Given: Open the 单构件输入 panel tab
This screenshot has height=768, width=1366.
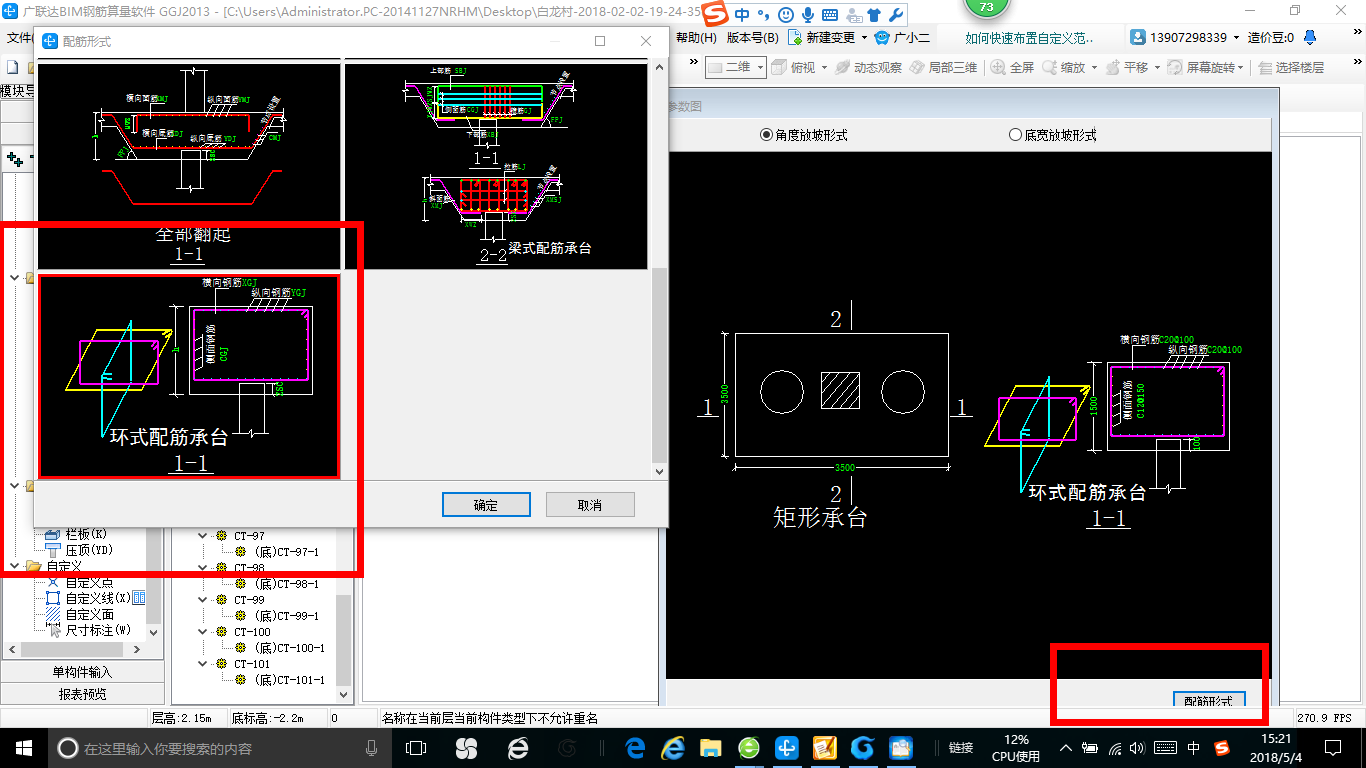Looking at the screenshot, I should tap(82, 672).
